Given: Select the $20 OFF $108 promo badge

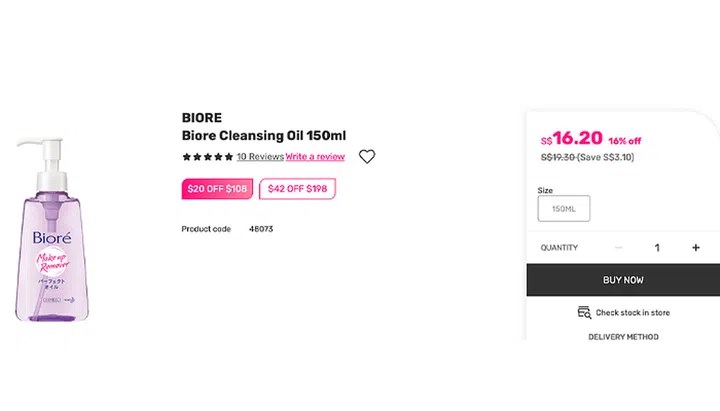Looking at the screenshot, I should click(217, 189).
